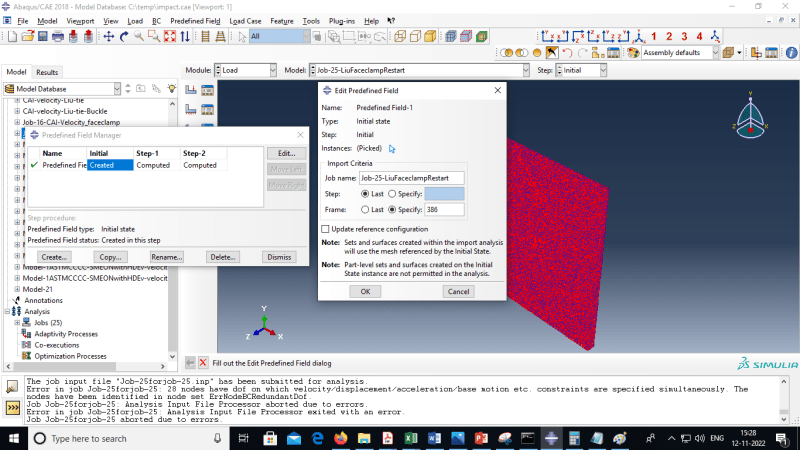Viewport: 800px width, 450px height.
Task: Select the Step Specify radio button
Action: click(x=392, y=194)
